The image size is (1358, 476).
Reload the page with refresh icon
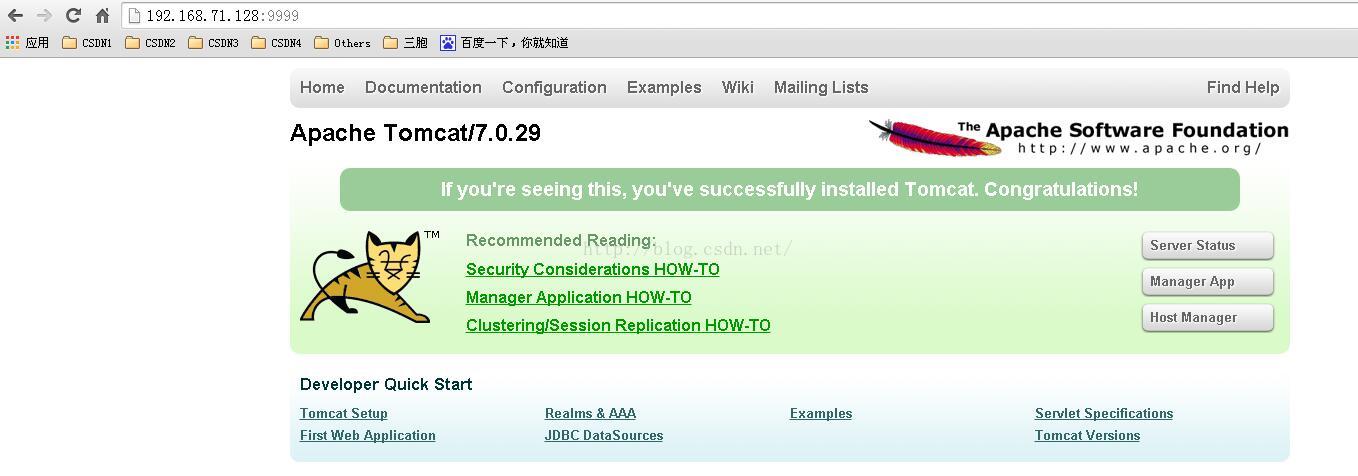pyautogui.click(x=73, y=15)
